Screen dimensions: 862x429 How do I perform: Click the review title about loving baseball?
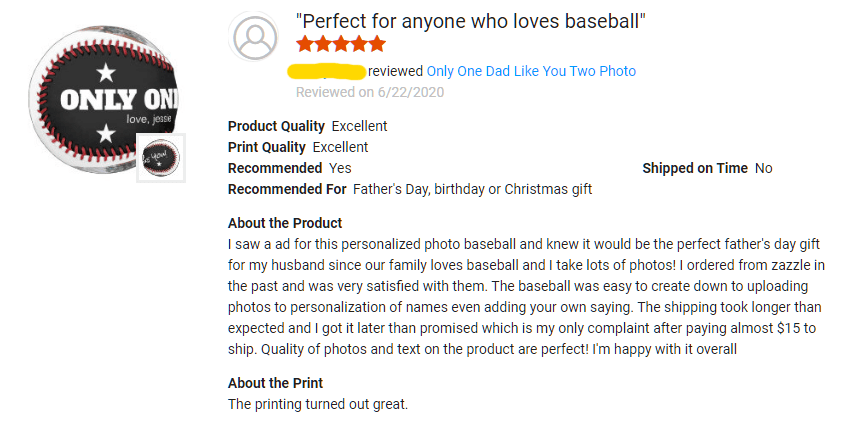click(470, 21)
